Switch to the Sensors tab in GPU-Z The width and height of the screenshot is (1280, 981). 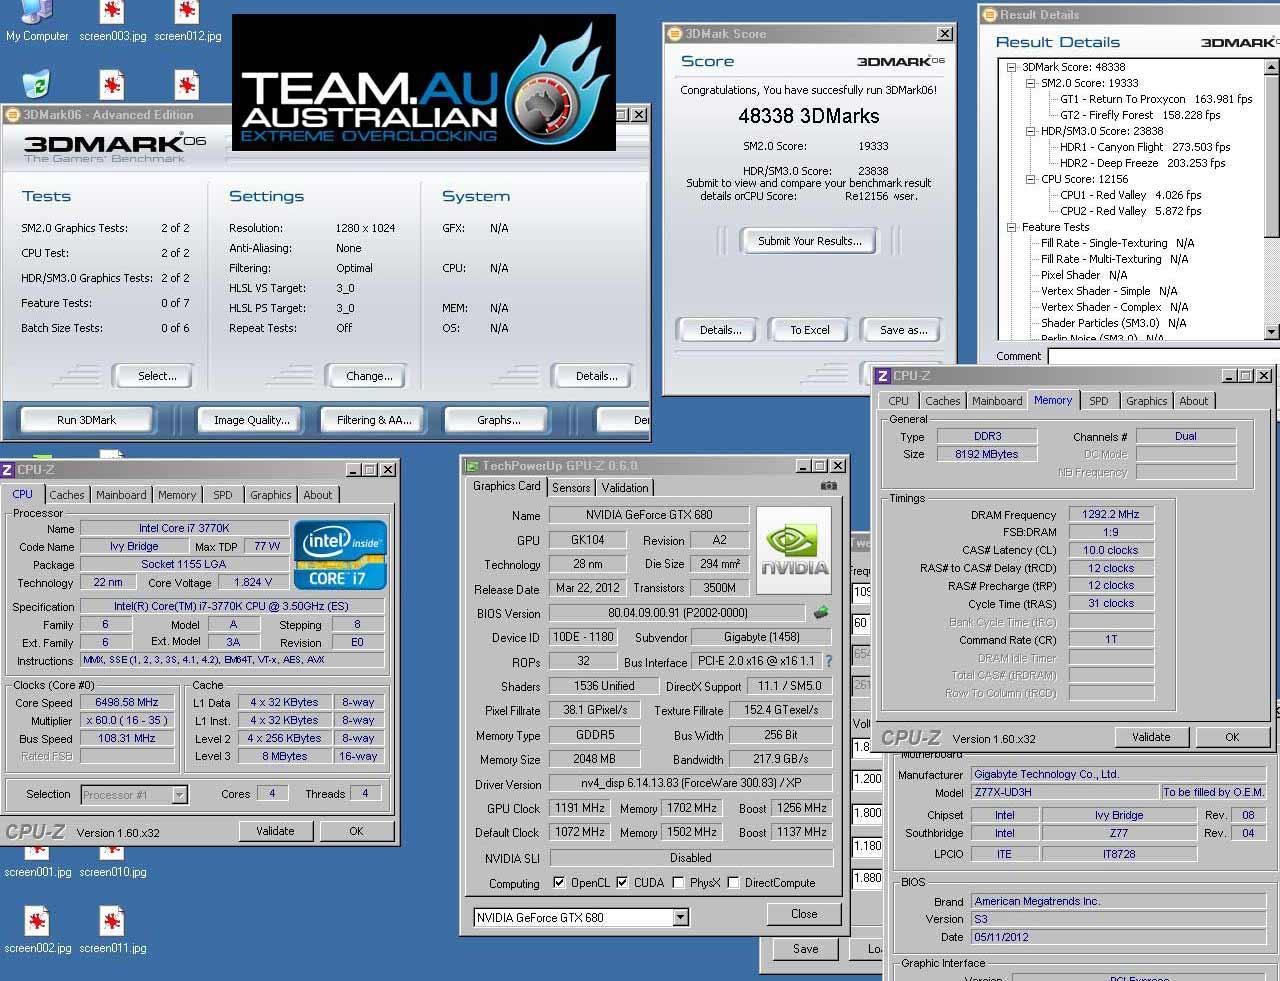click(x=570, y=488)
